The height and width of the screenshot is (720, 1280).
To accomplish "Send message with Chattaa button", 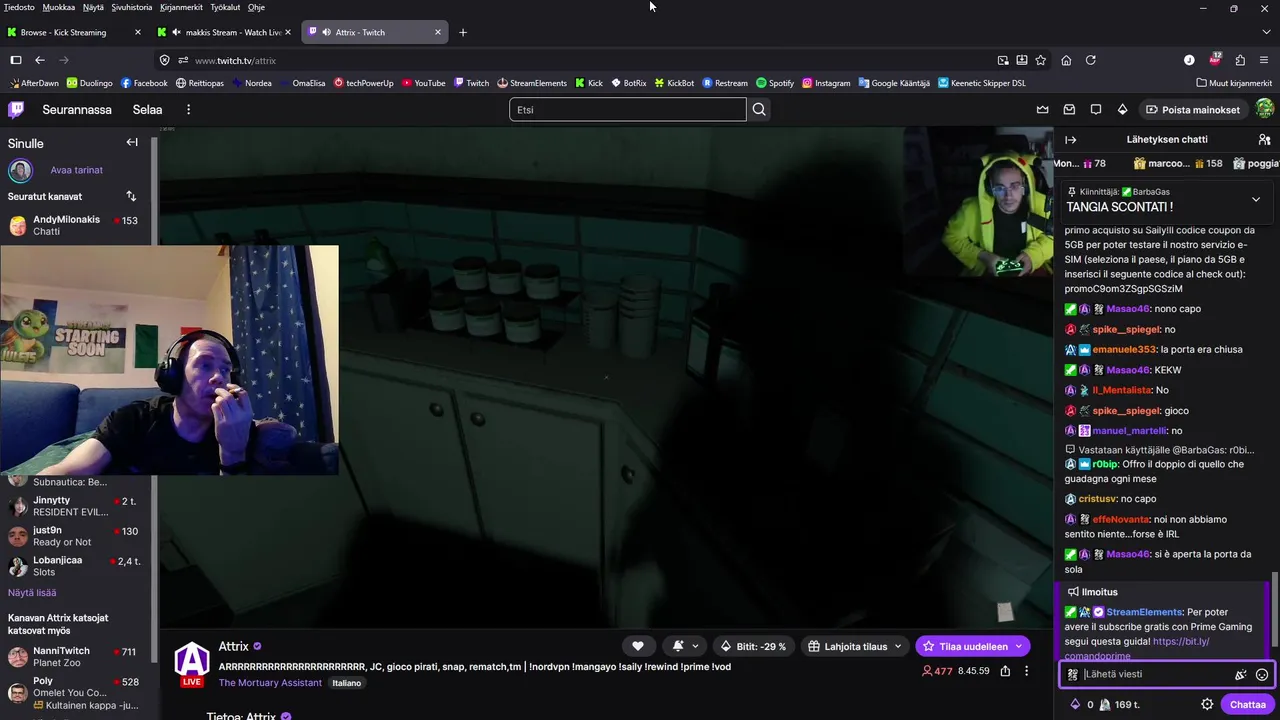I will (1247, 704).
